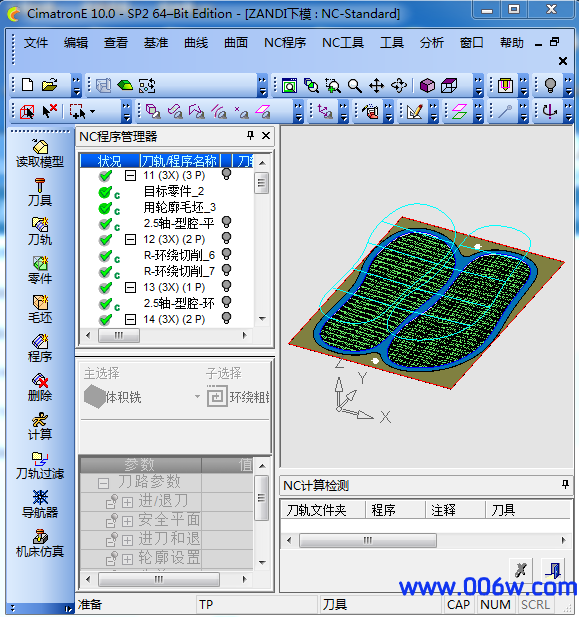Click the 读取模型 (read model) icon

click(x=40, y=154)
